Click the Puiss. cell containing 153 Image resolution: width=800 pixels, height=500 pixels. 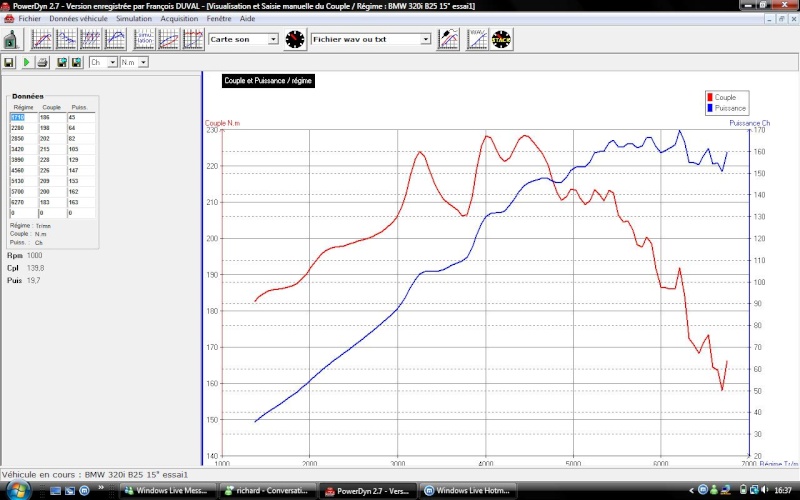pos(81,181)
